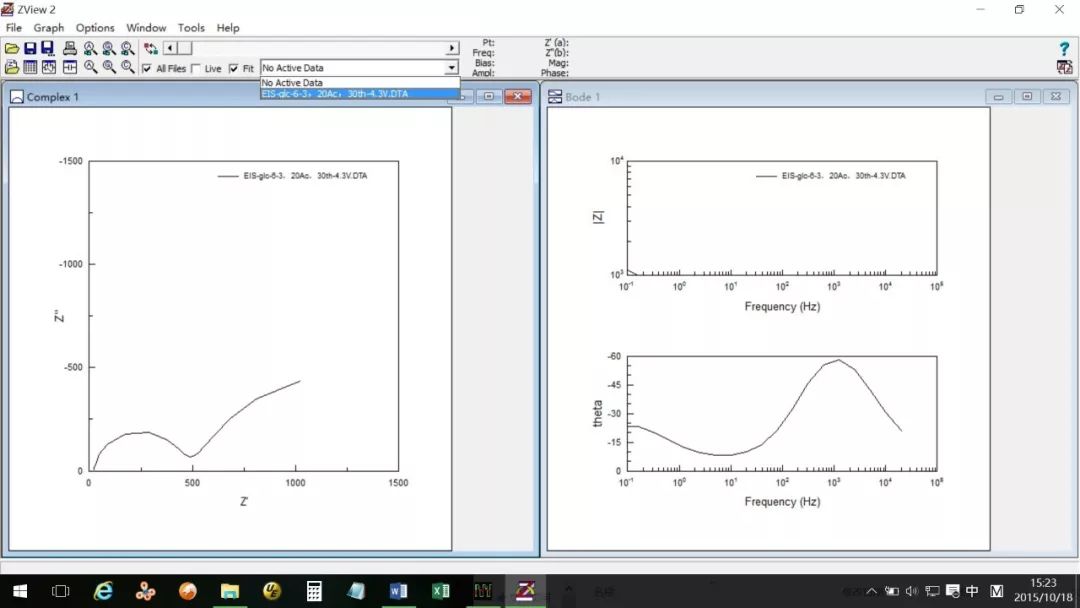Viewport: 1080px width, 608px height.
Task: Open the data table grid icon
Action: 30,67
